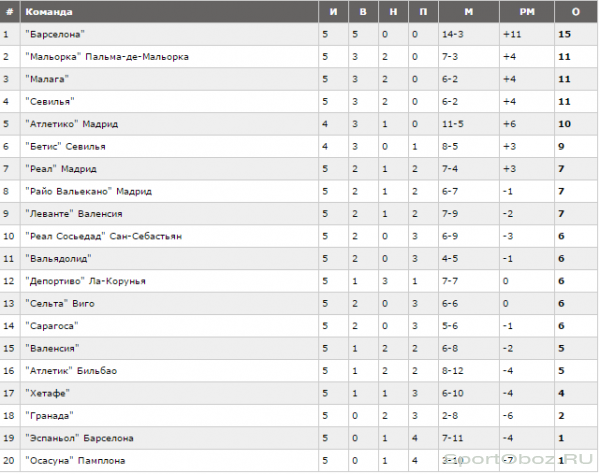Click the "М" goals column header
Image resolution: width=600 pixels, height=474 pixels.
(469, 12)
